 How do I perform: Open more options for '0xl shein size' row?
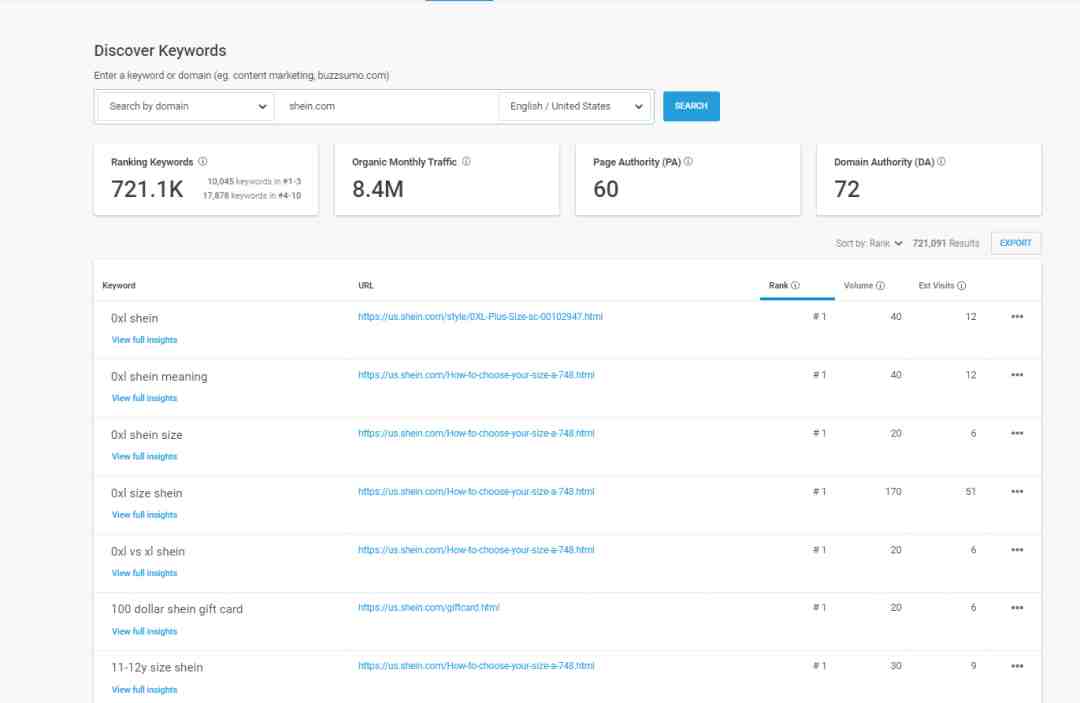[x=1017, y=433]
